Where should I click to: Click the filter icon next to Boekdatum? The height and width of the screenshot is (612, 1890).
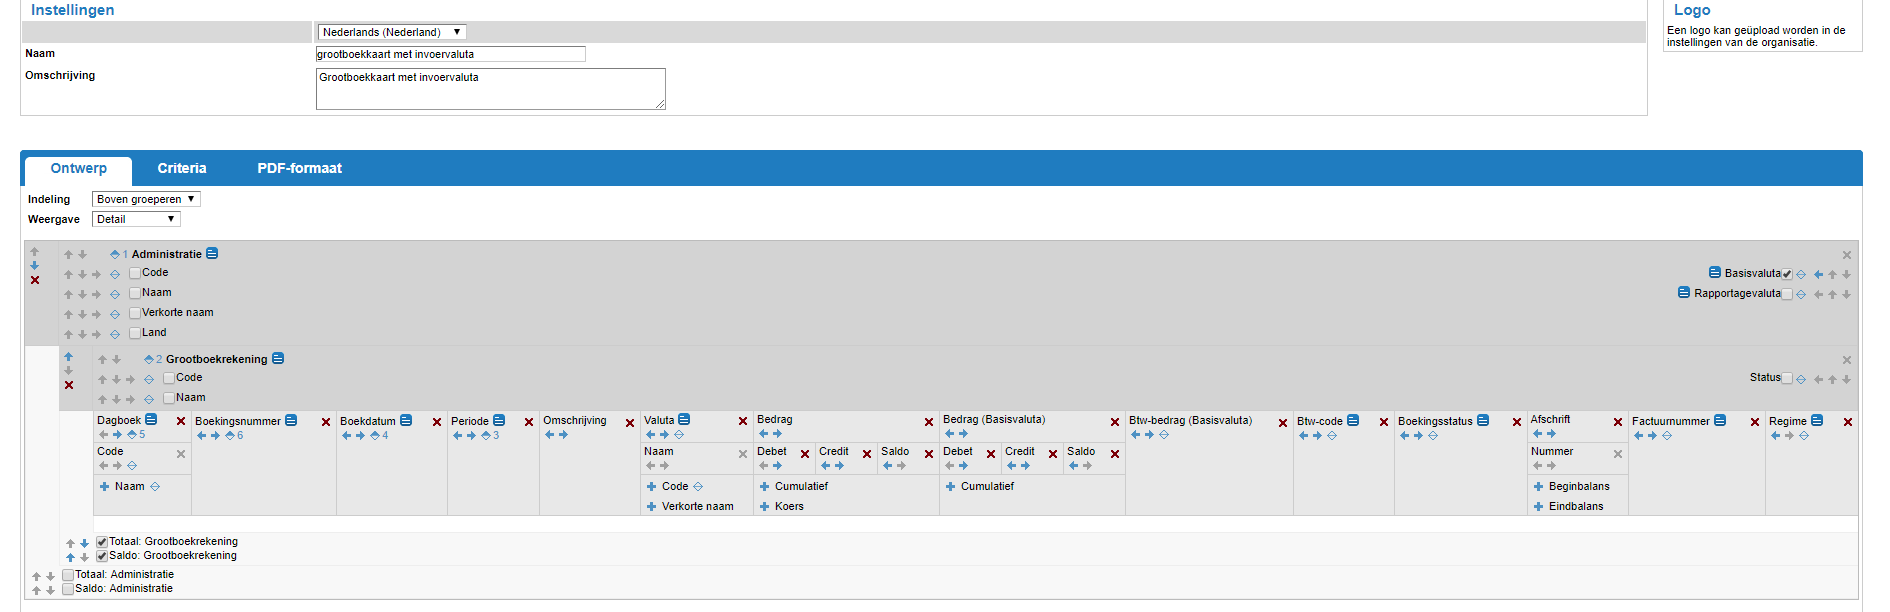click(406, 421)
